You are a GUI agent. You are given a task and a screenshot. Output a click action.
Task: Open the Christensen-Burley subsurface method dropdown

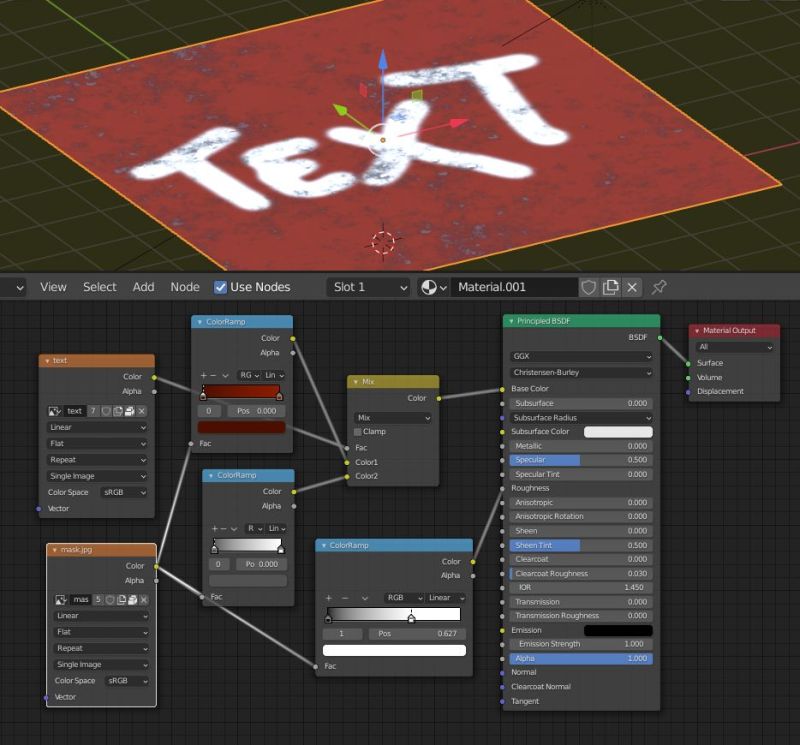[581, 372]
